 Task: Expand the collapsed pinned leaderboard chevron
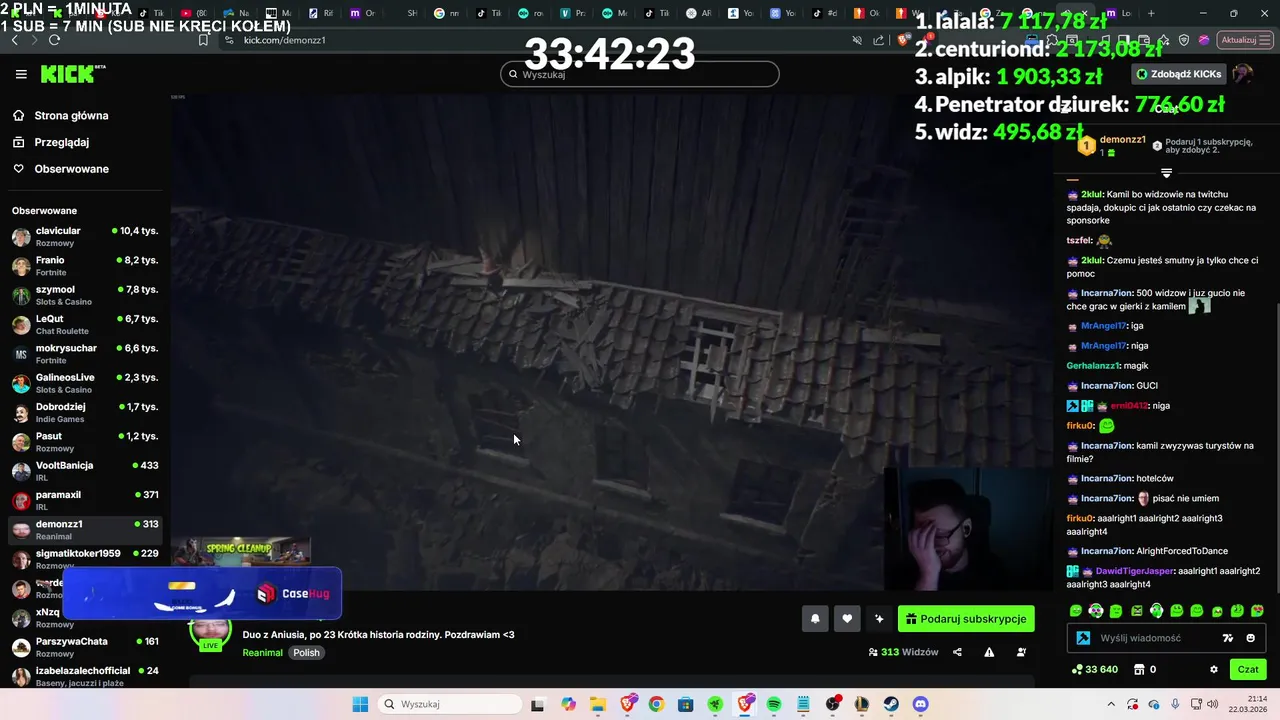click(1166, 173)
